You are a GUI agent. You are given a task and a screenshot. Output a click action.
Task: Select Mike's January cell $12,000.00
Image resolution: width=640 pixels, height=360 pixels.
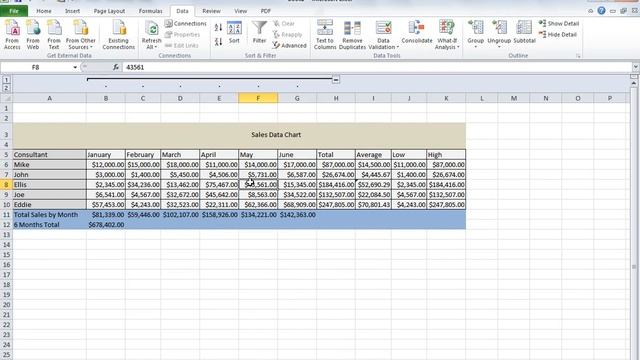coord(106,164)
